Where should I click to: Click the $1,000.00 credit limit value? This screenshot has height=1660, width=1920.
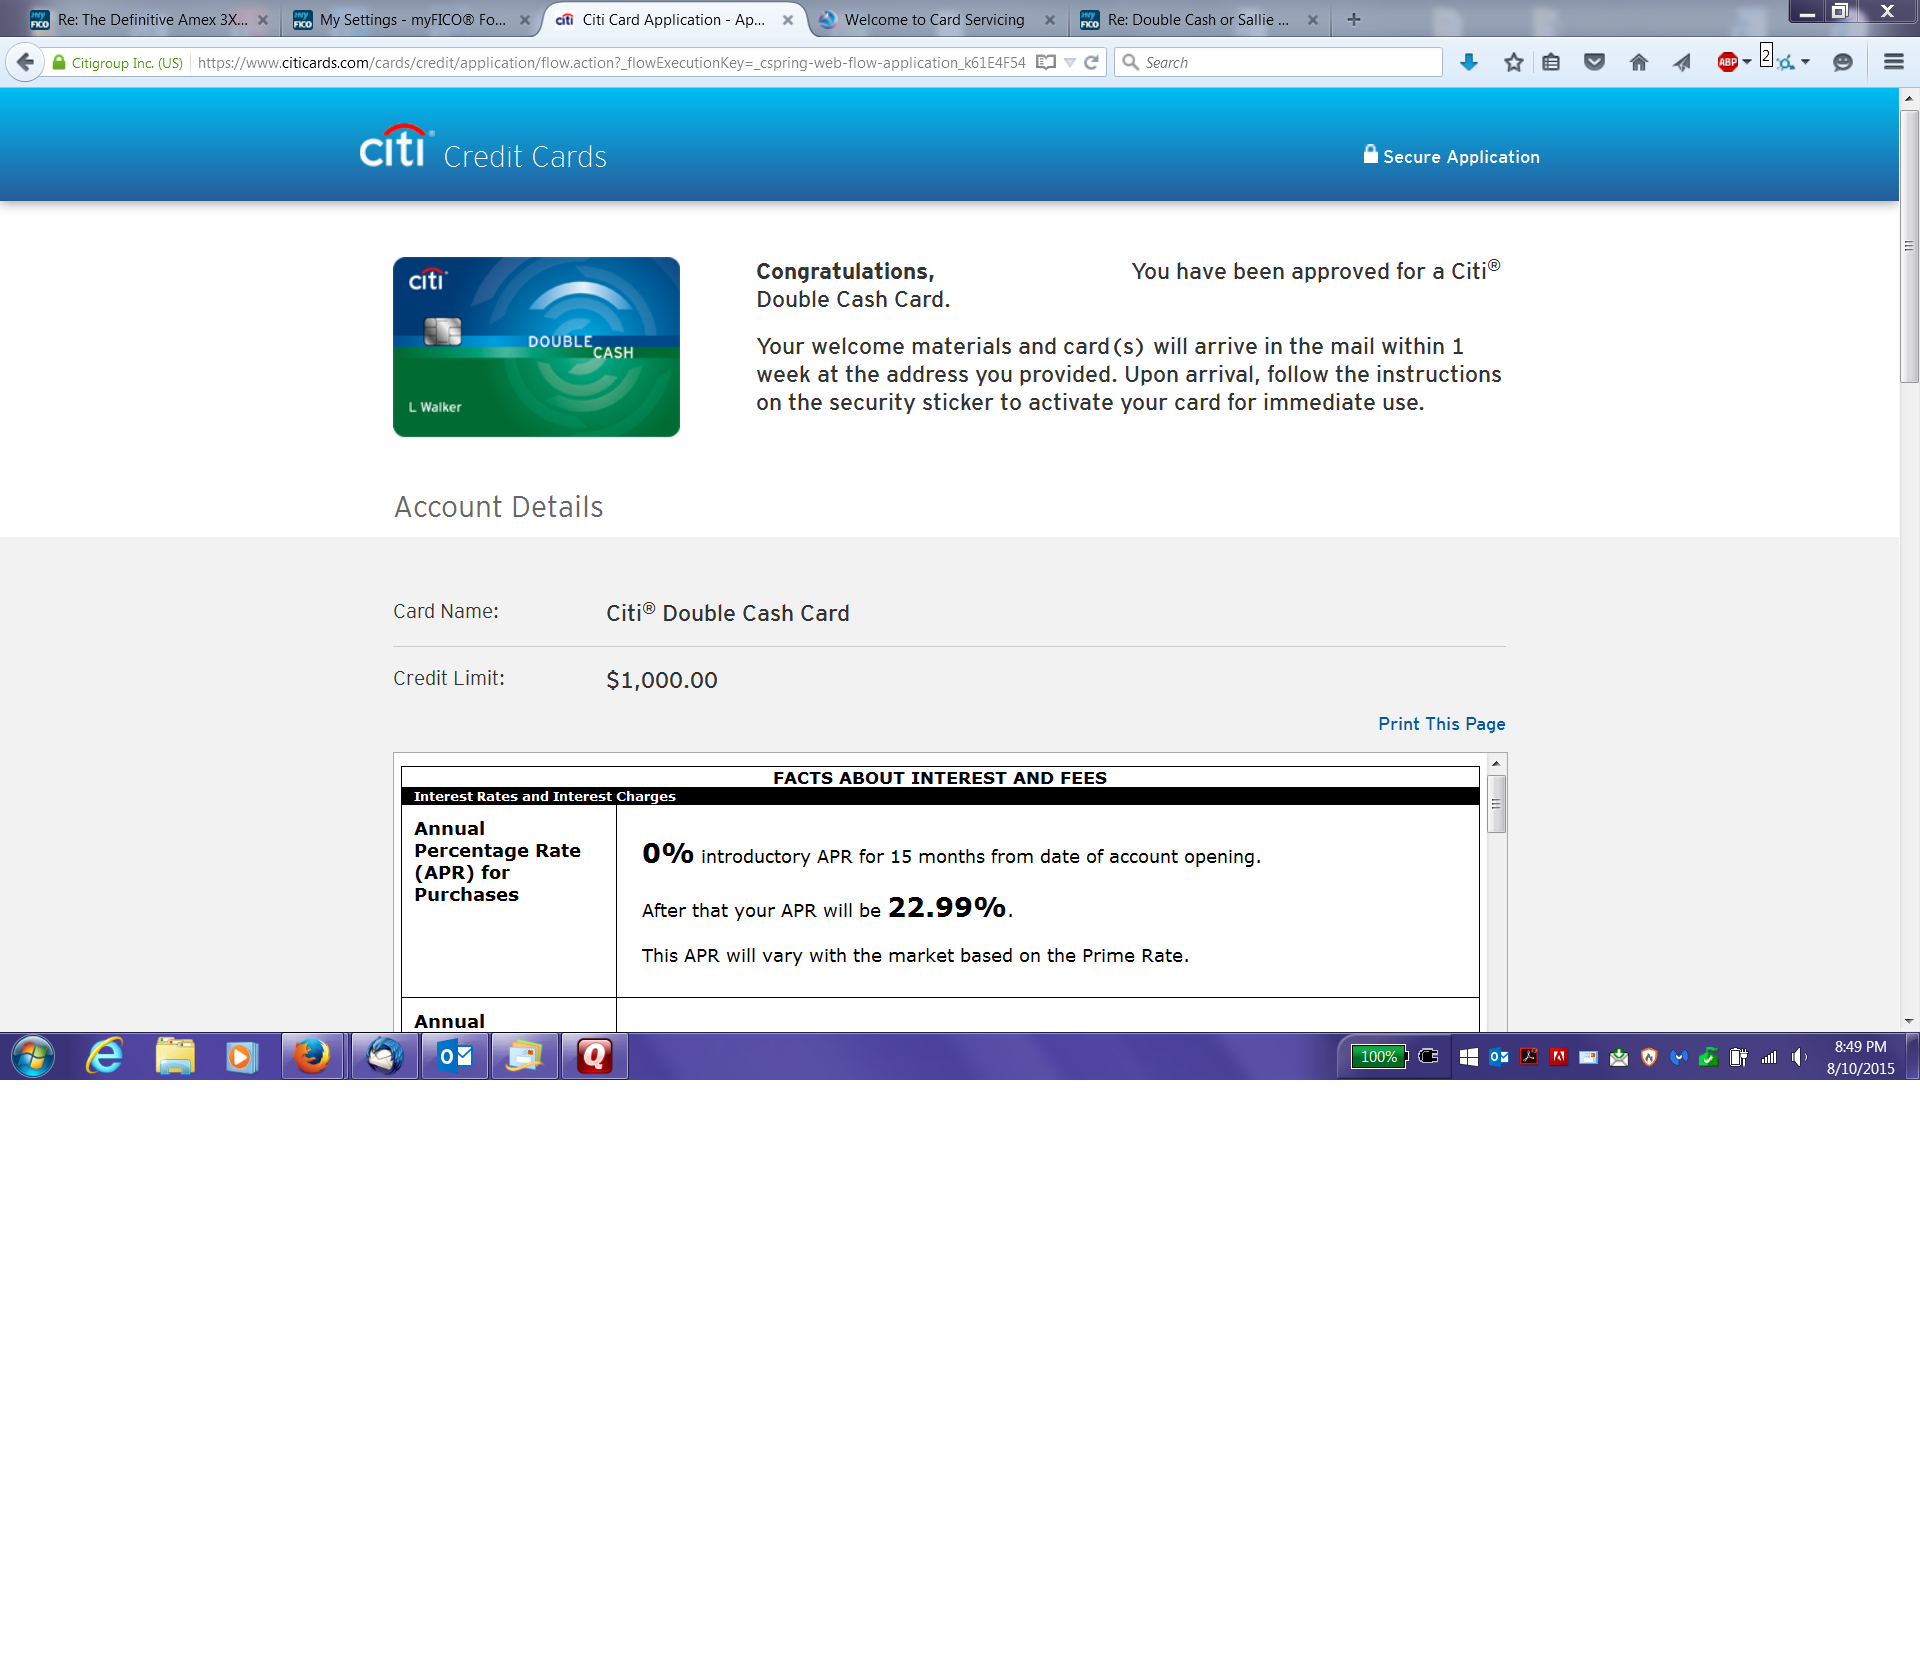tap(662, 680)
